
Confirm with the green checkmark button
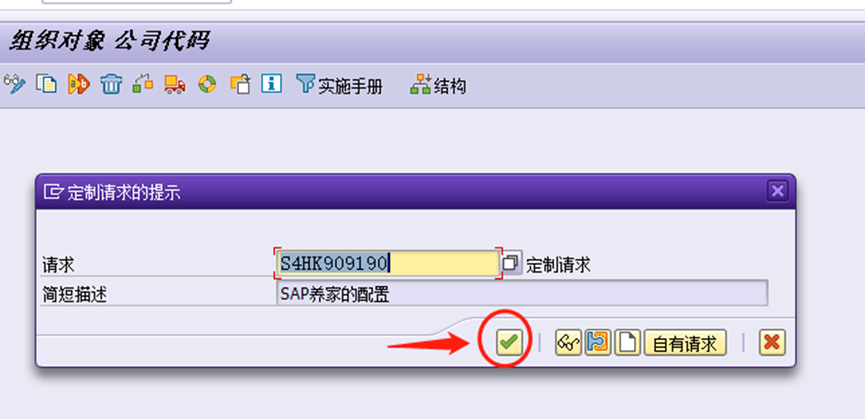[508, 343]
